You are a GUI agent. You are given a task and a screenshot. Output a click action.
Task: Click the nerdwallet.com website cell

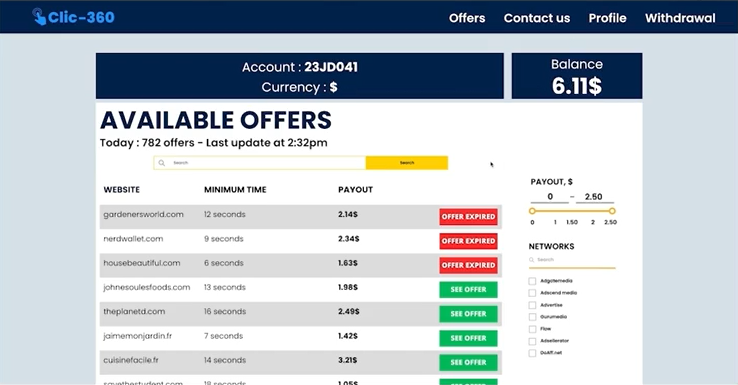133,239
